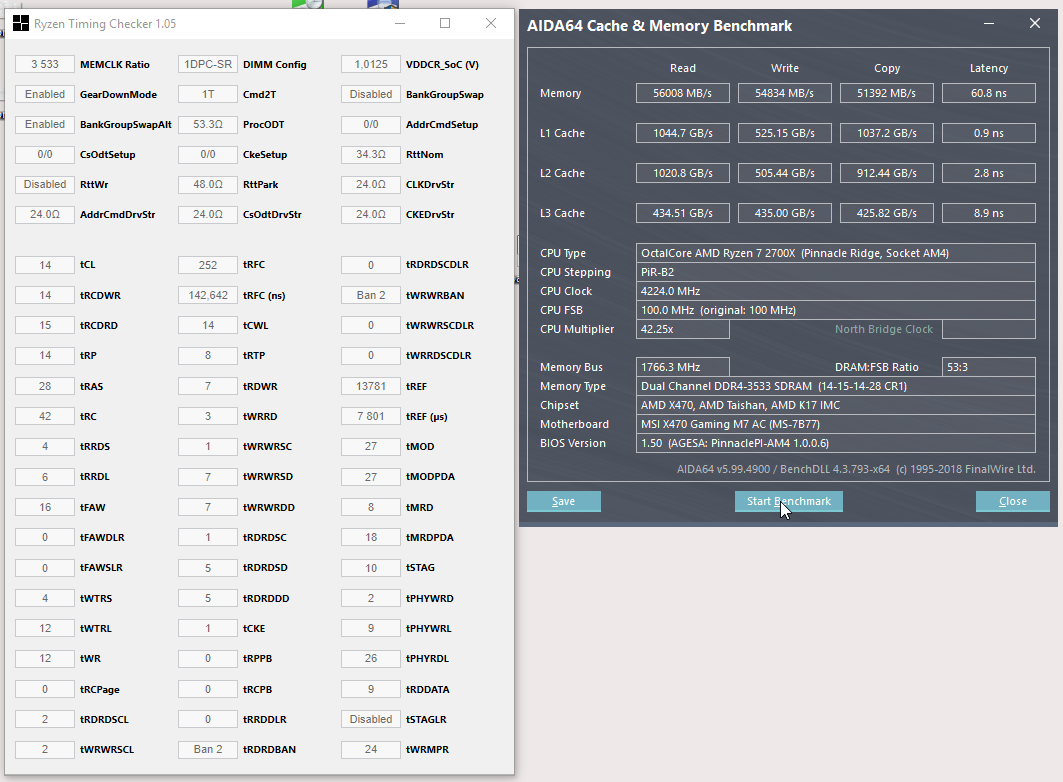Click RttNom value 34.3Ω
Viewport: 1063px width, 782px height.
[371, 155]
